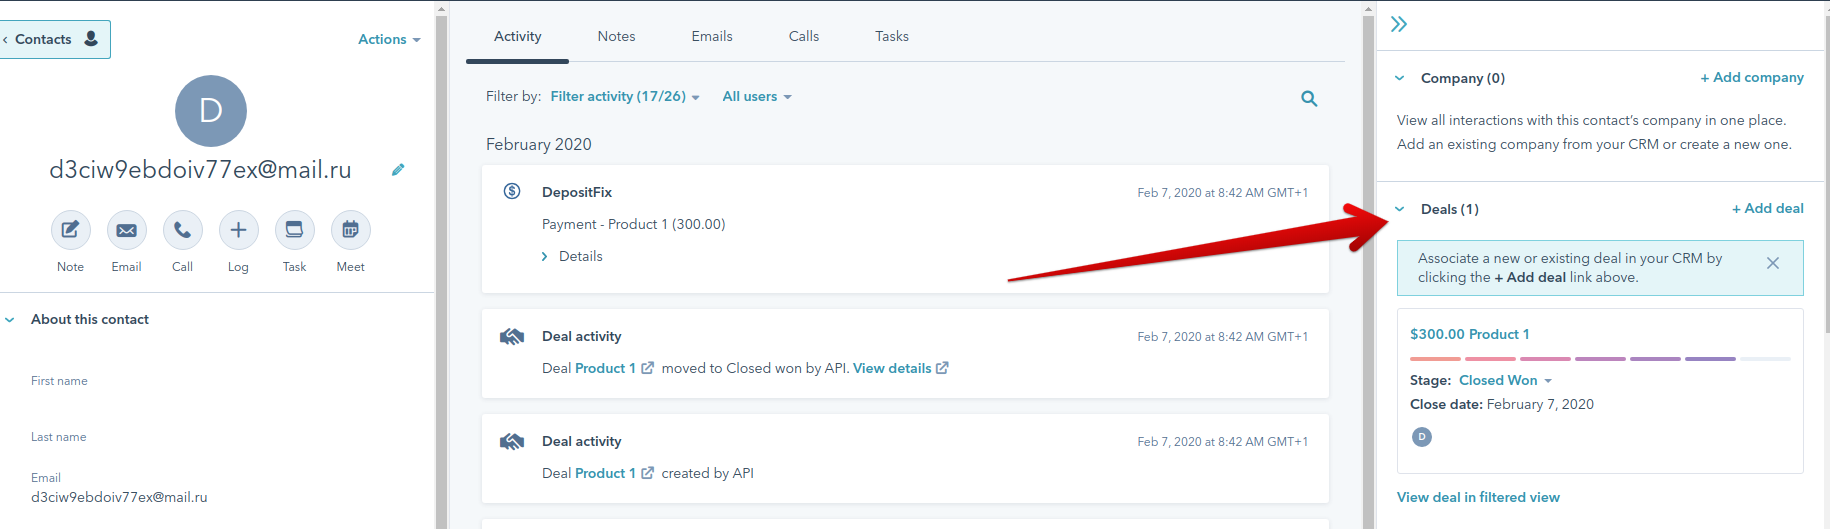The width and height of the screenshot is (1830, 529).
Task: Click Payment - Product 1 (300.00) text
Action: 634,225
